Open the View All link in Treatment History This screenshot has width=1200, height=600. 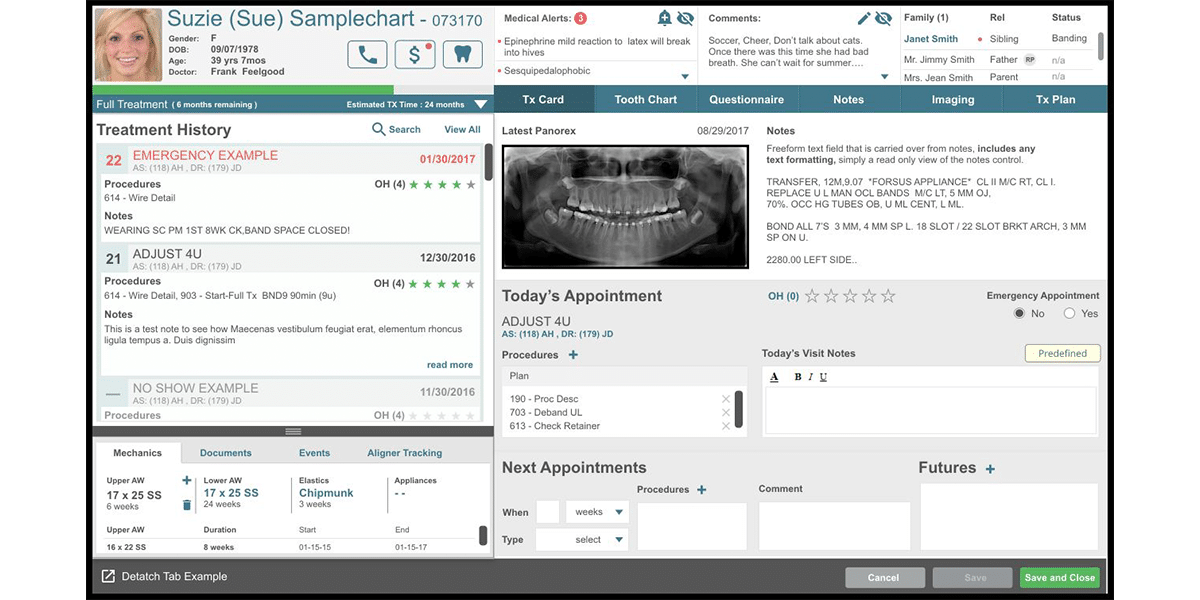462,129
